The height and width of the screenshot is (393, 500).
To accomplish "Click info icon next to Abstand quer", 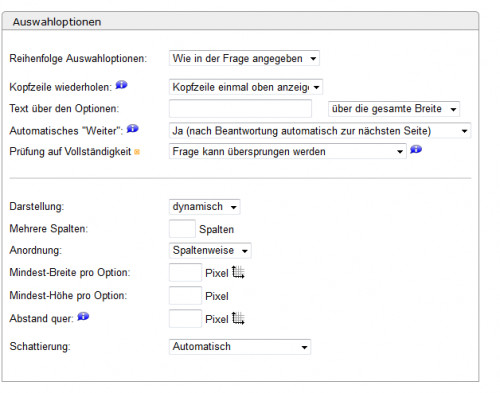I will tap(83, 316).
